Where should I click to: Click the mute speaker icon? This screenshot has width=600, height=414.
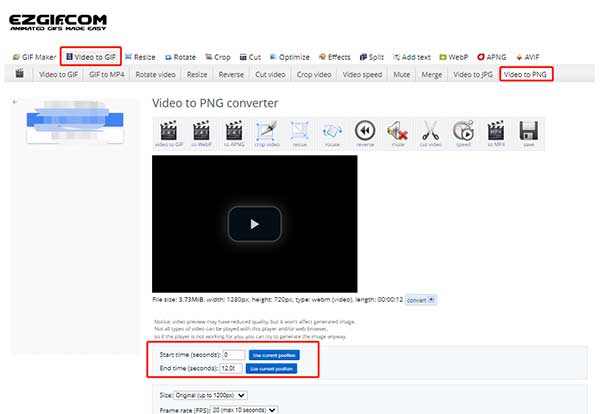(x=398, y=134)
